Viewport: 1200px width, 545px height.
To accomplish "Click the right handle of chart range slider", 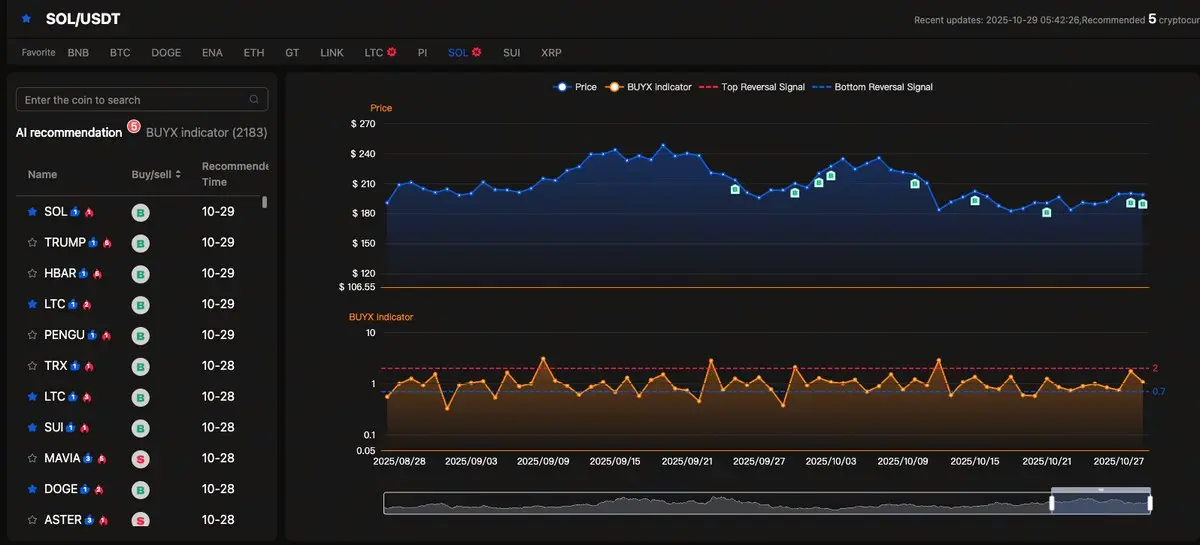I will (x=1150, y=503).
